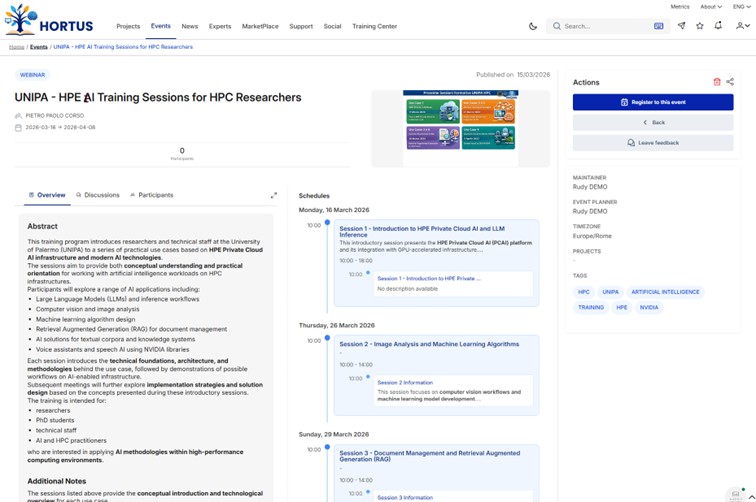Open the Metrics link

click(x=680, y=7)
